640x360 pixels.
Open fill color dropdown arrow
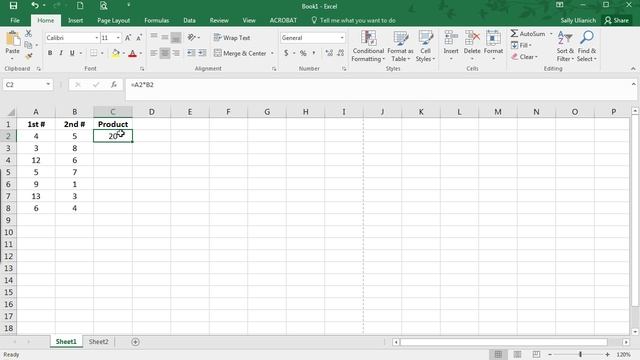[x=124, y=53]
